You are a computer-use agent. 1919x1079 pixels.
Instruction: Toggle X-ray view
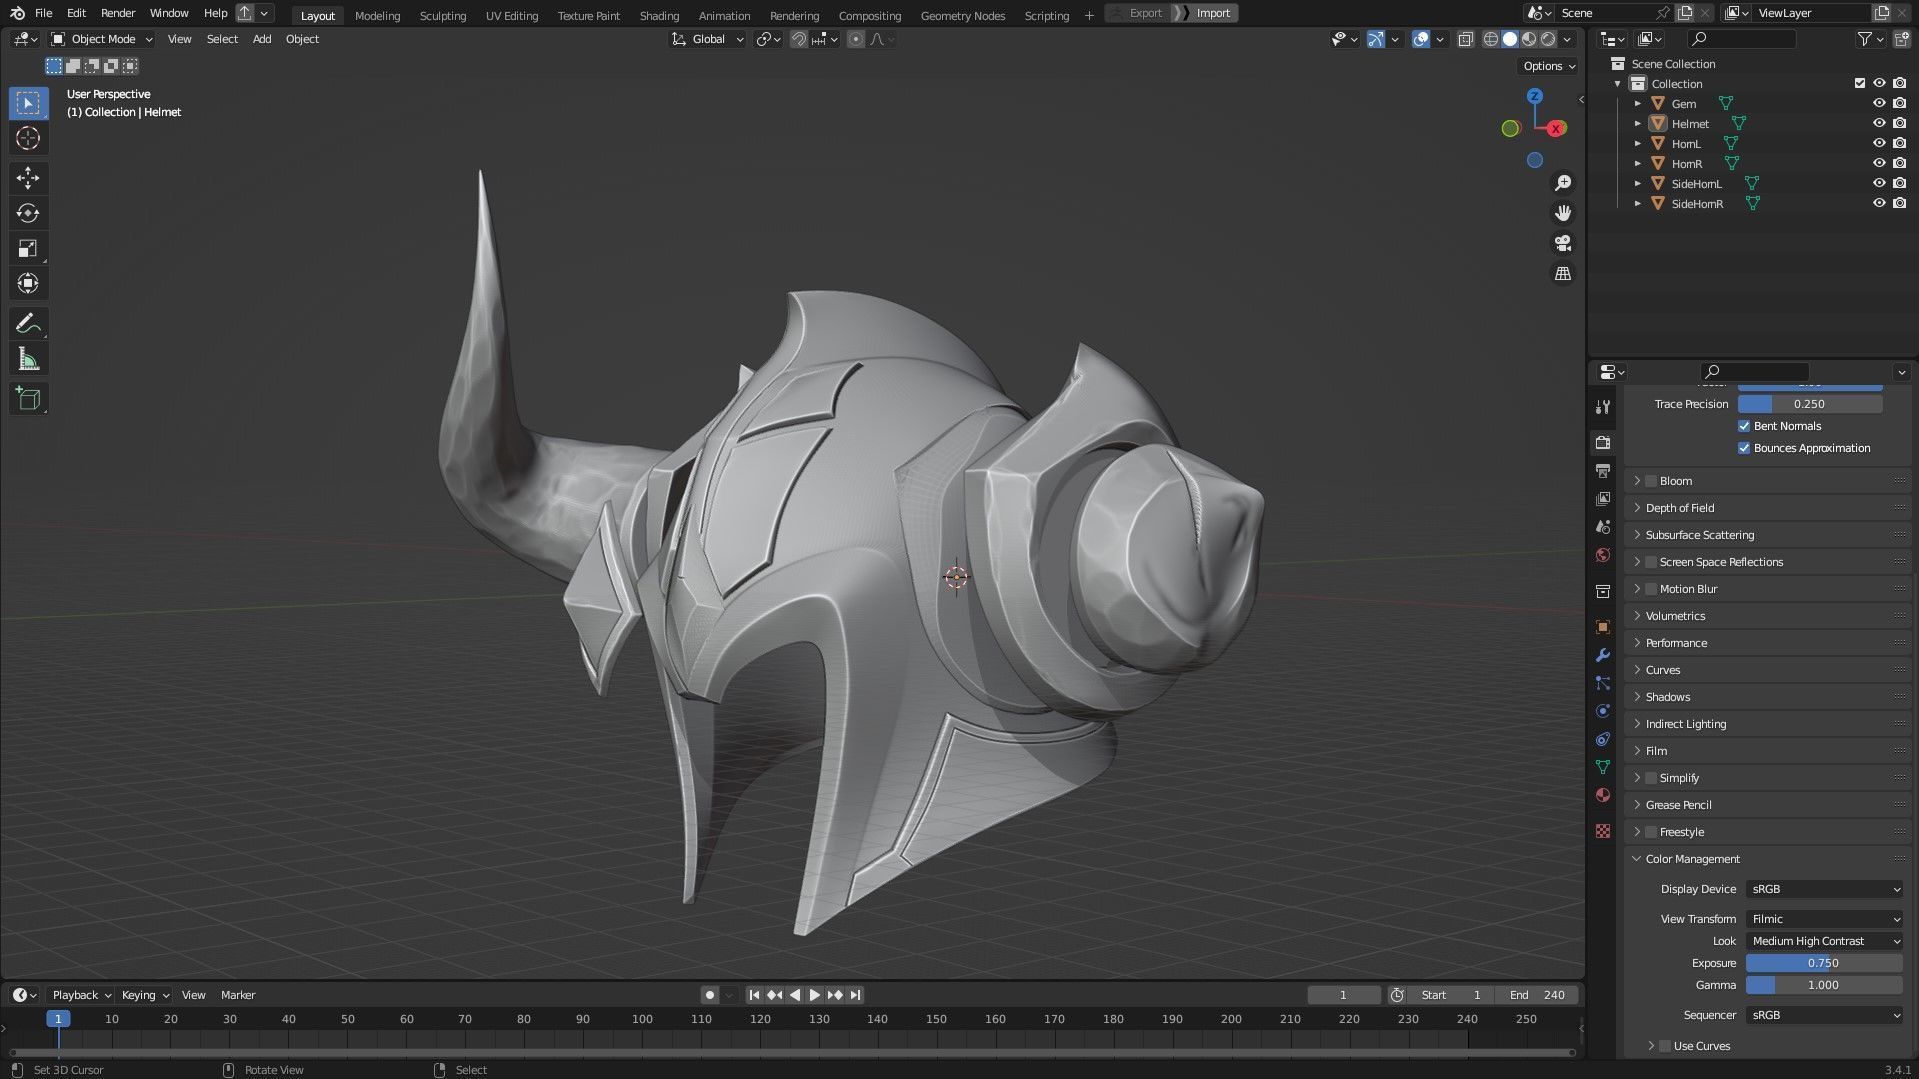pyautogui.click(x=1465, y=39)
